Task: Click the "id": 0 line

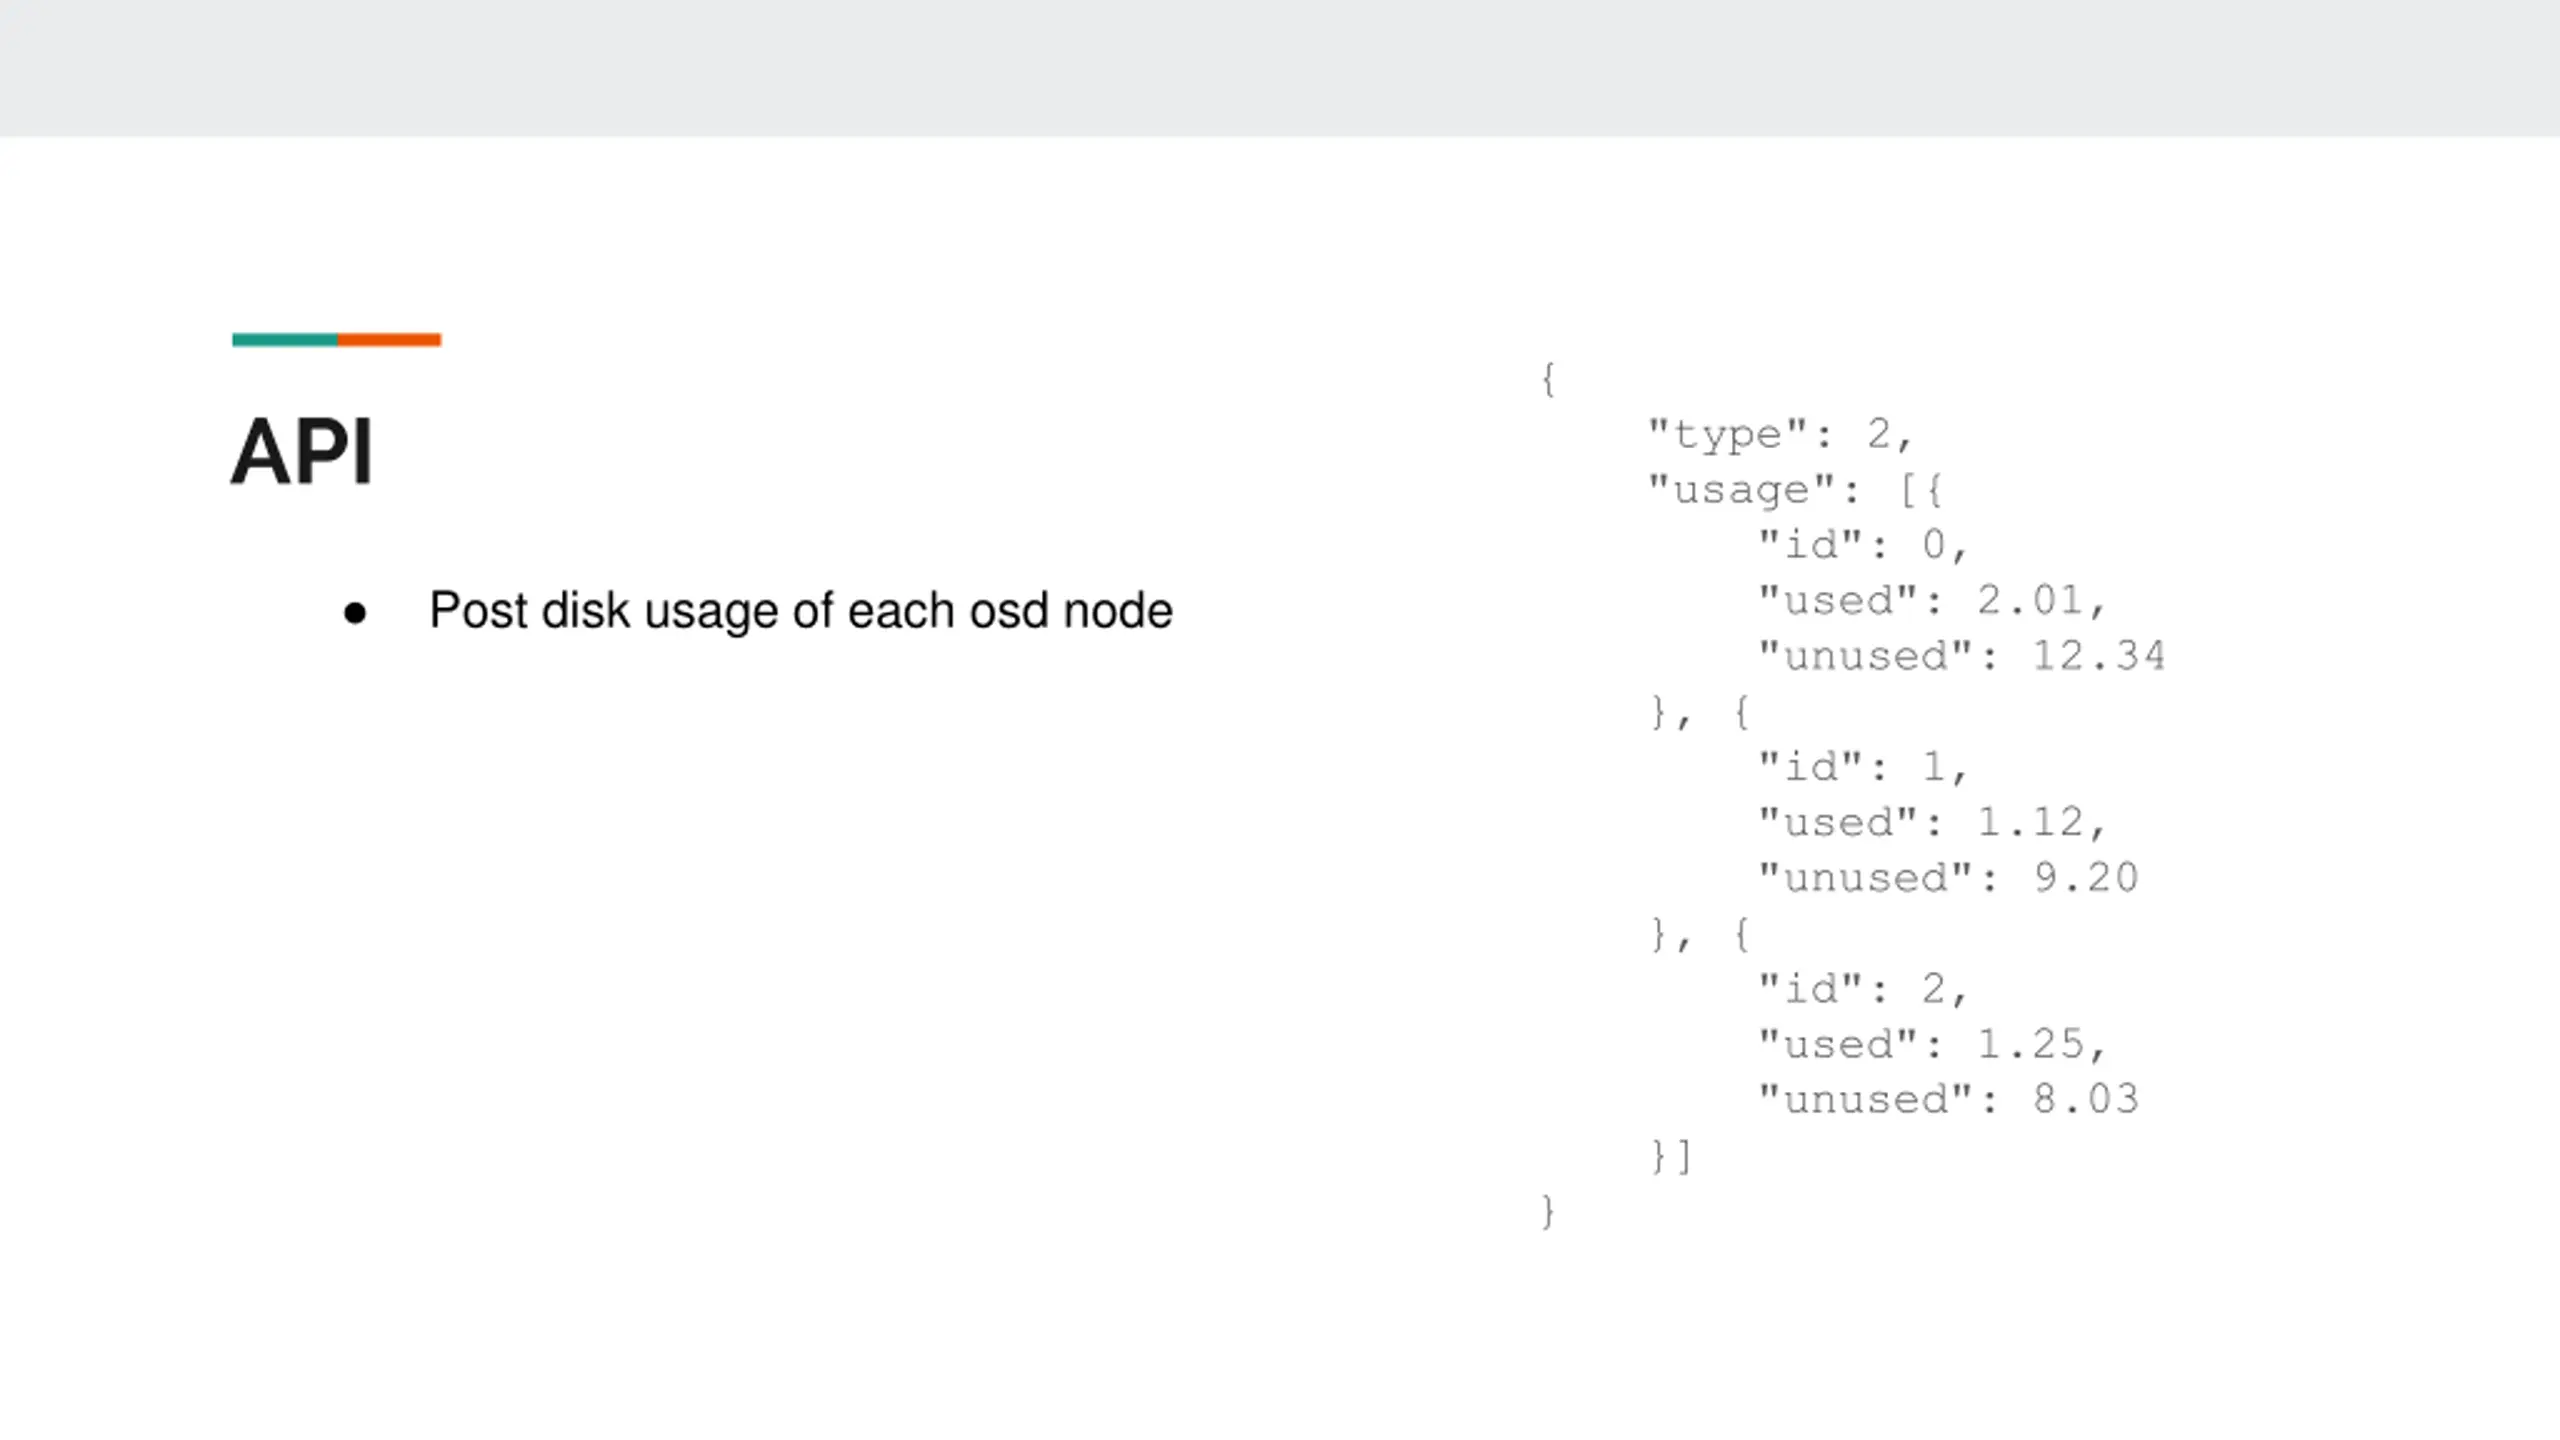Action: click(1862, 545)
